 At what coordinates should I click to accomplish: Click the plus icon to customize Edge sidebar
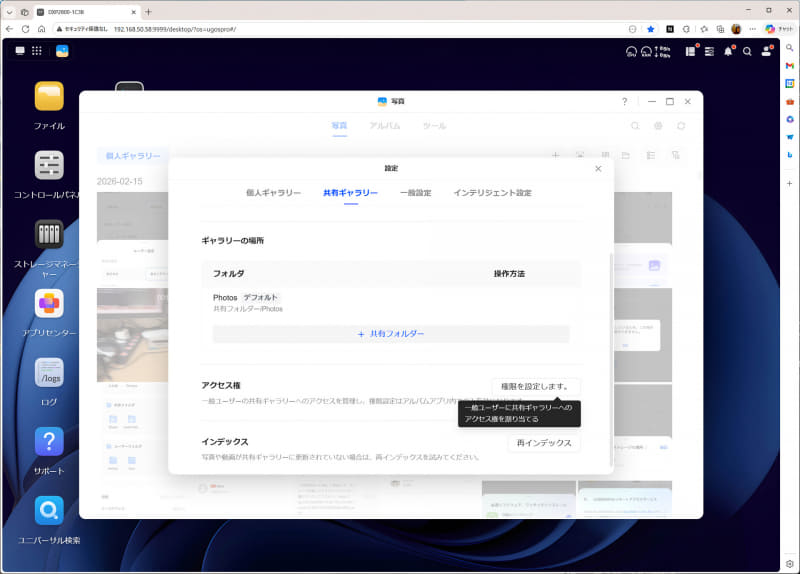[790, 183]
